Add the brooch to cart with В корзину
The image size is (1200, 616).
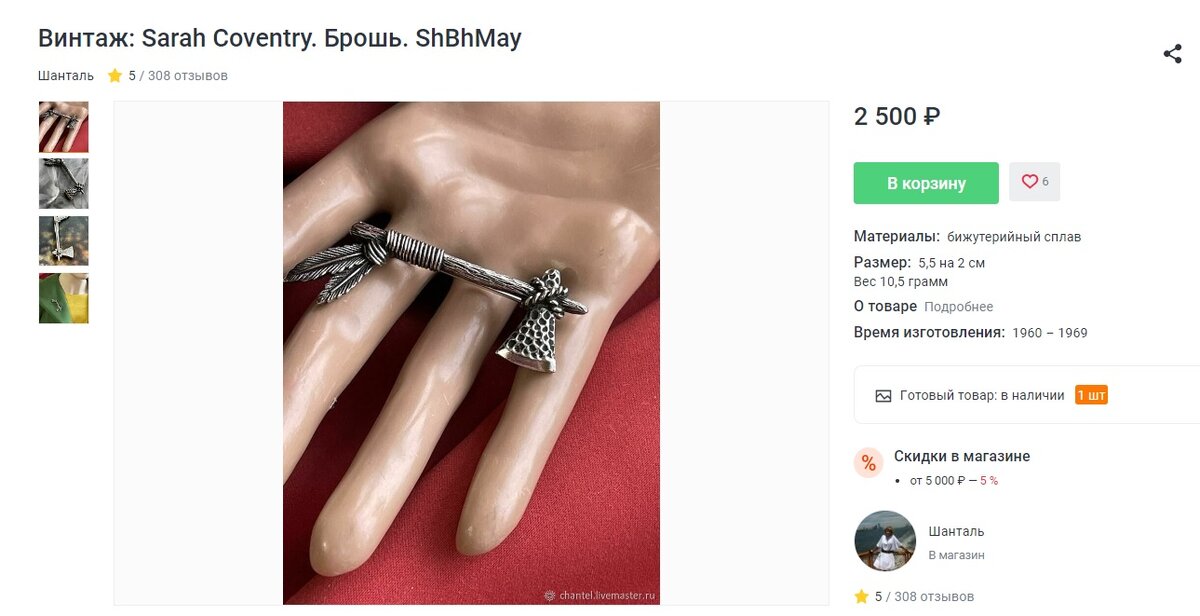[x=925, y=182]
